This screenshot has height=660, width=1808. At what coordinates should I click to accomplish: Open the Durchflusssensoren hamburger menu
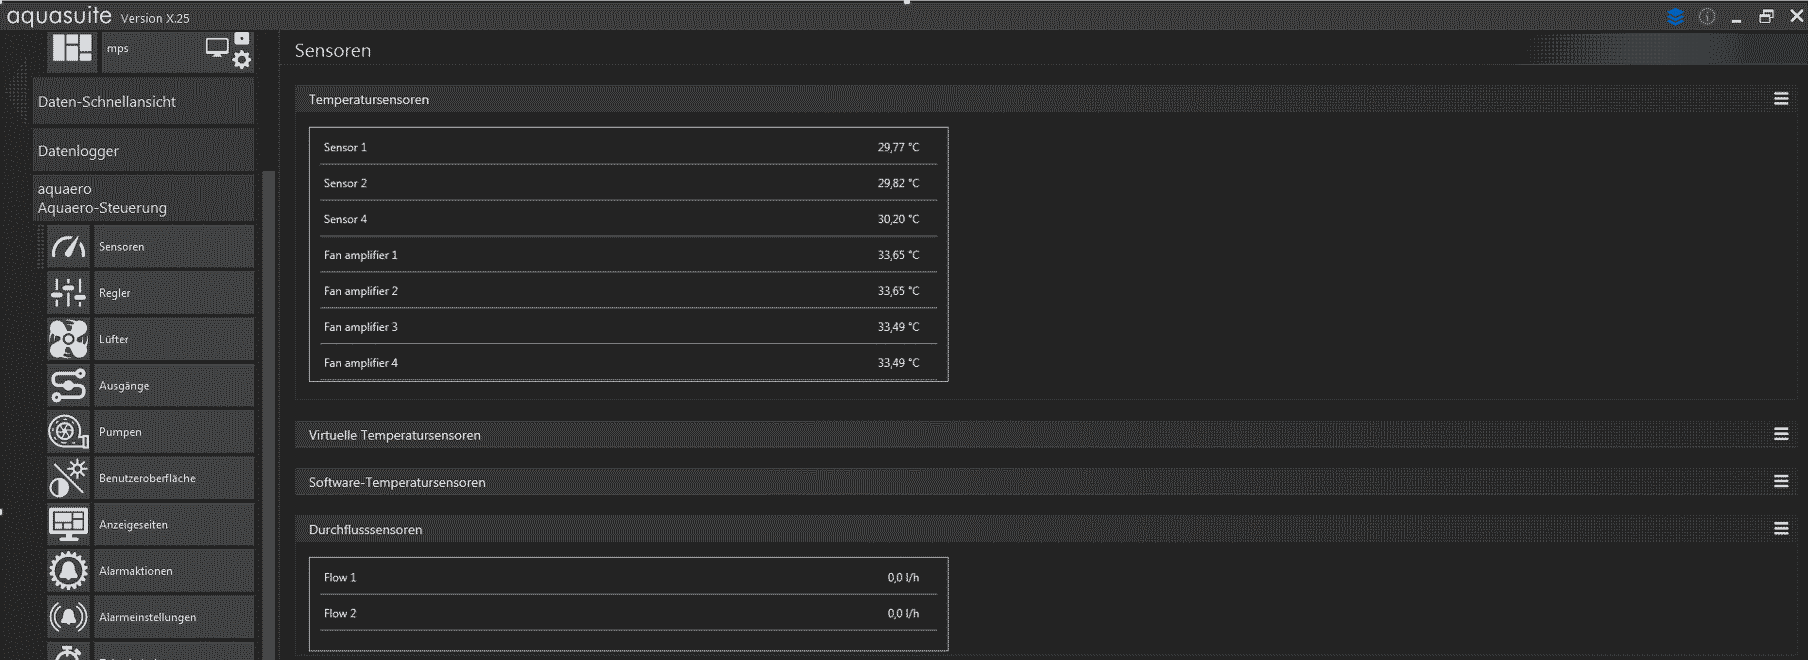[x=1781, y=528]
